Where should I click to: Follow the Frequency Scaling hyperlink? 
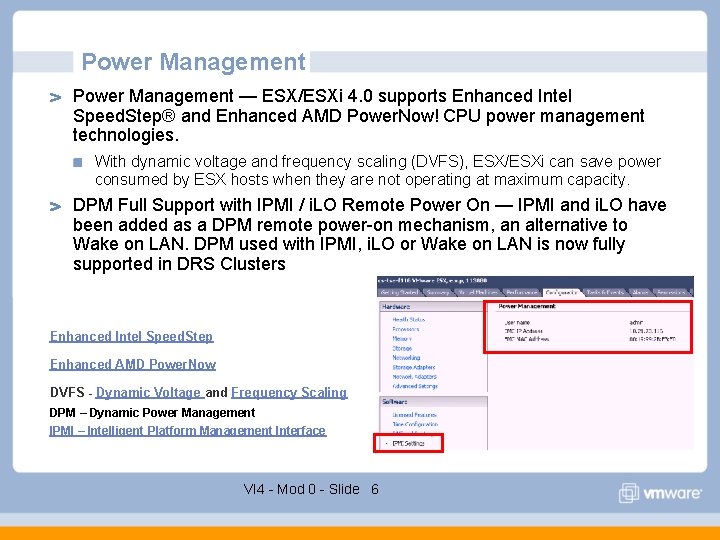[289, 393]
